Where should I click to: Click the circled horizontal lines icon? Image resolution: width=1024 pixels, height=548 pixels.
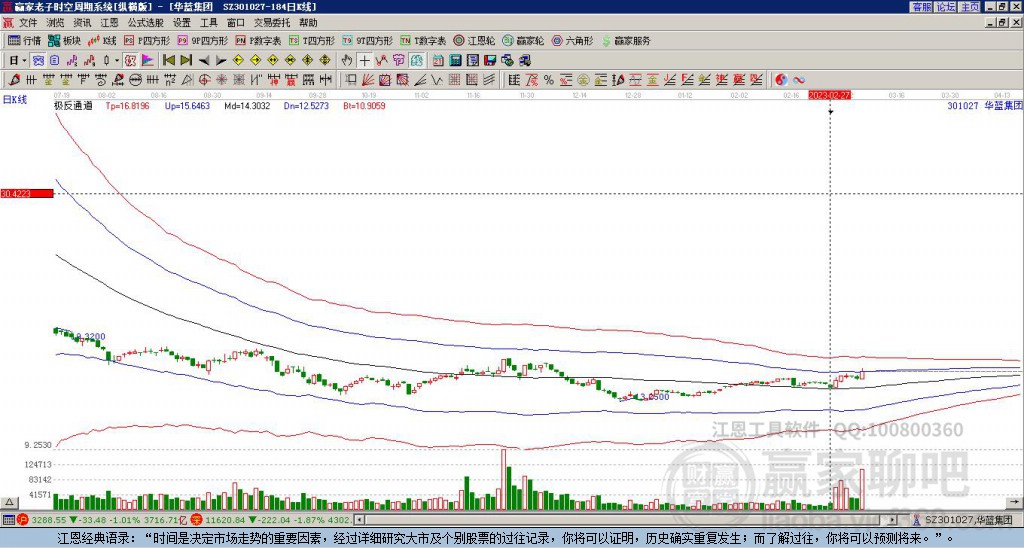tap(135, 80)
